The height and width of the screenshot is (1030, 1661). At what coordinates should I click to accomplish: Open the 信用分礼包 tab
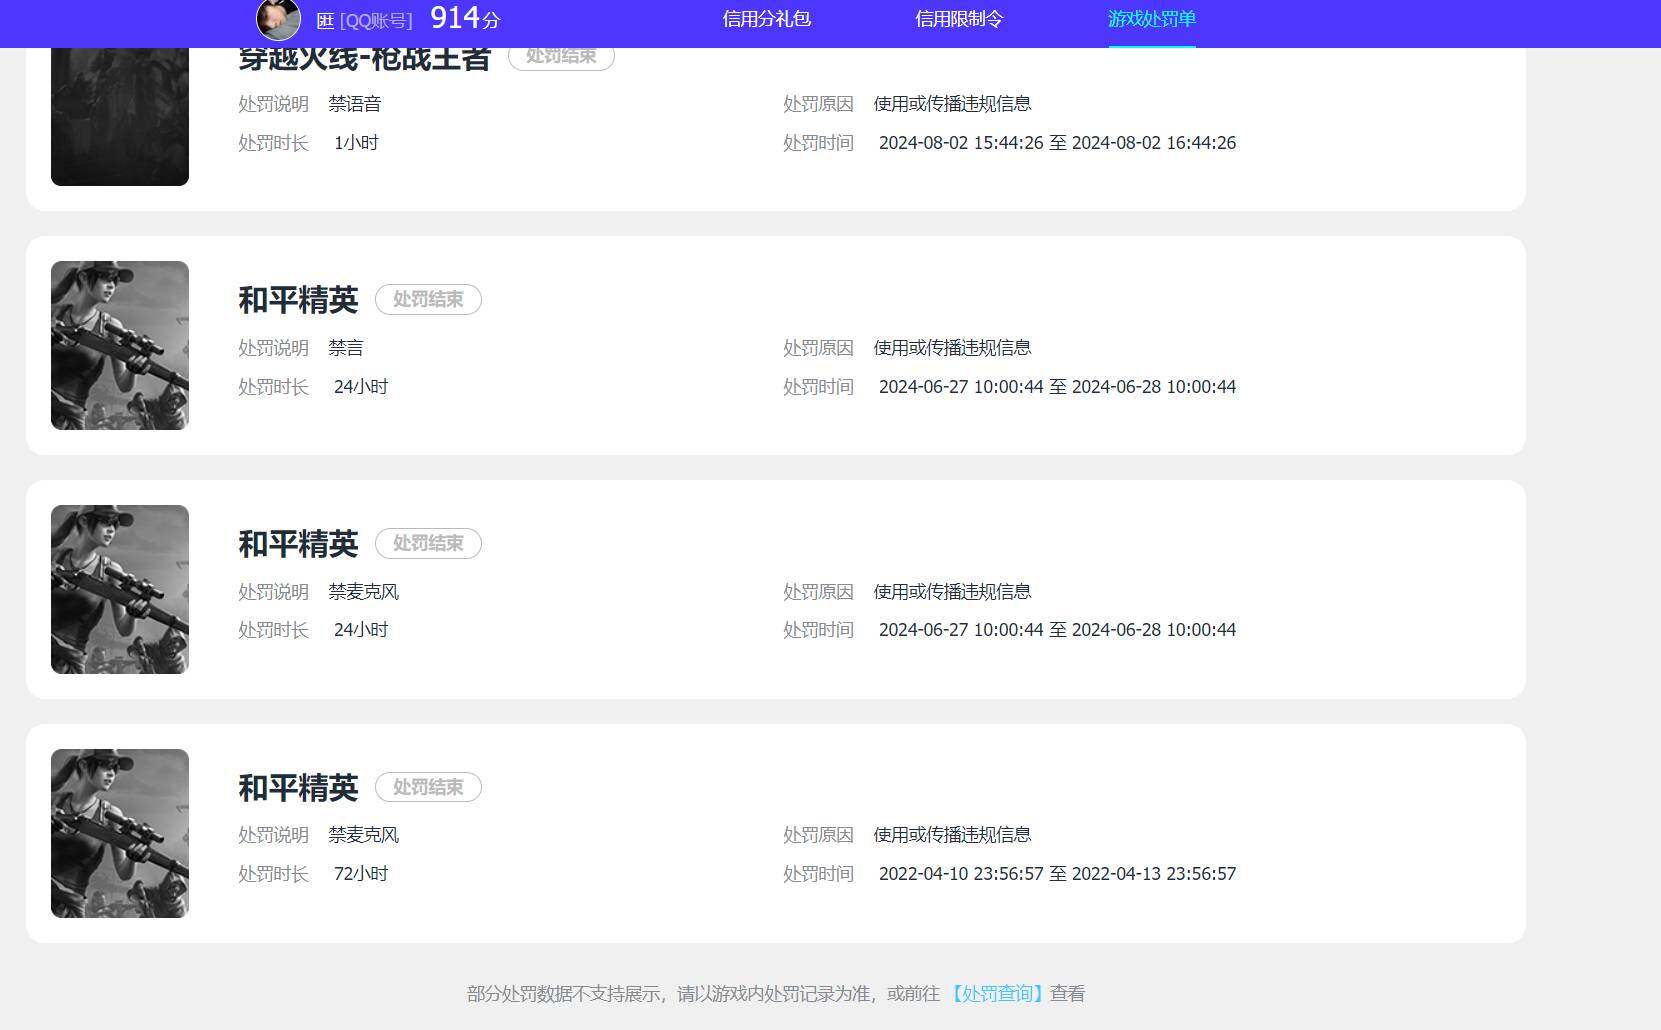click(x=767, y=19)
